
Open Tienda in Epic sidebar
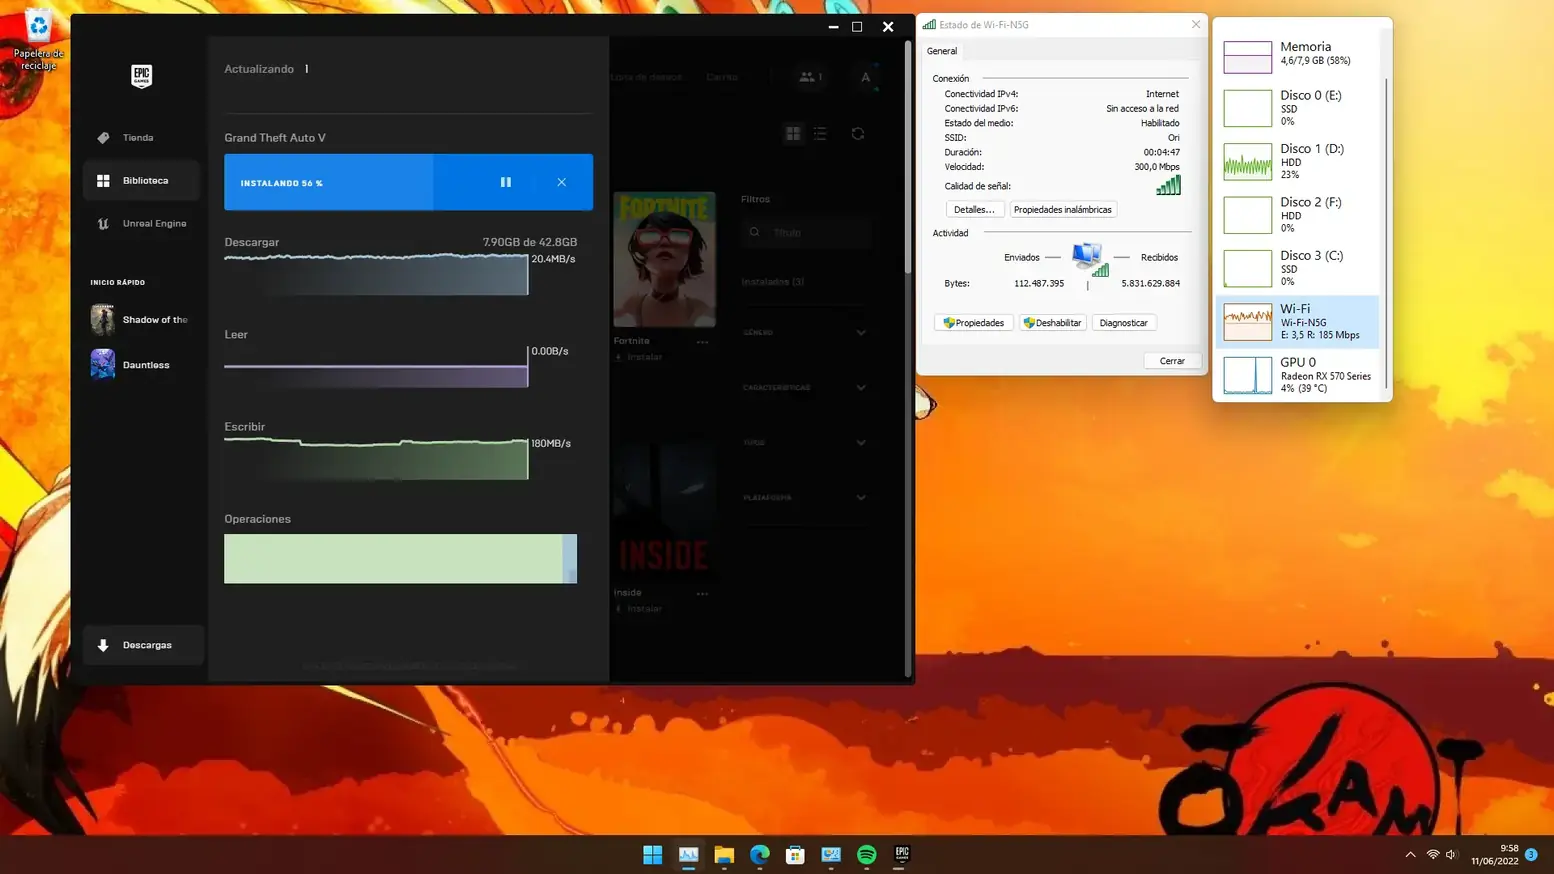coord(138,138)
